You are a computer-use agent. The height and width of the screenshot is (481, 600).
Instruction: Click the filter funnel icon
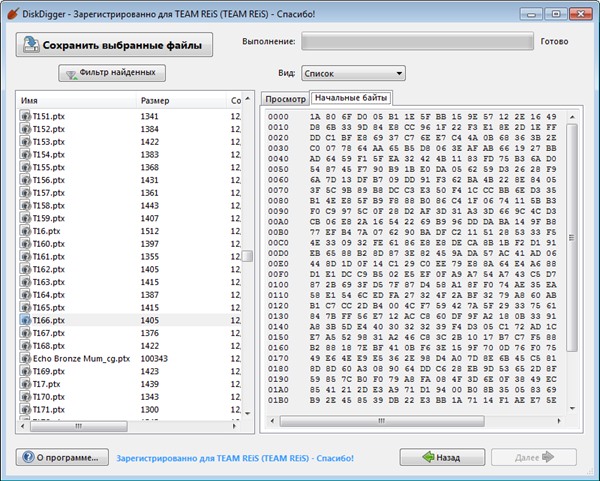click(72, 74)
